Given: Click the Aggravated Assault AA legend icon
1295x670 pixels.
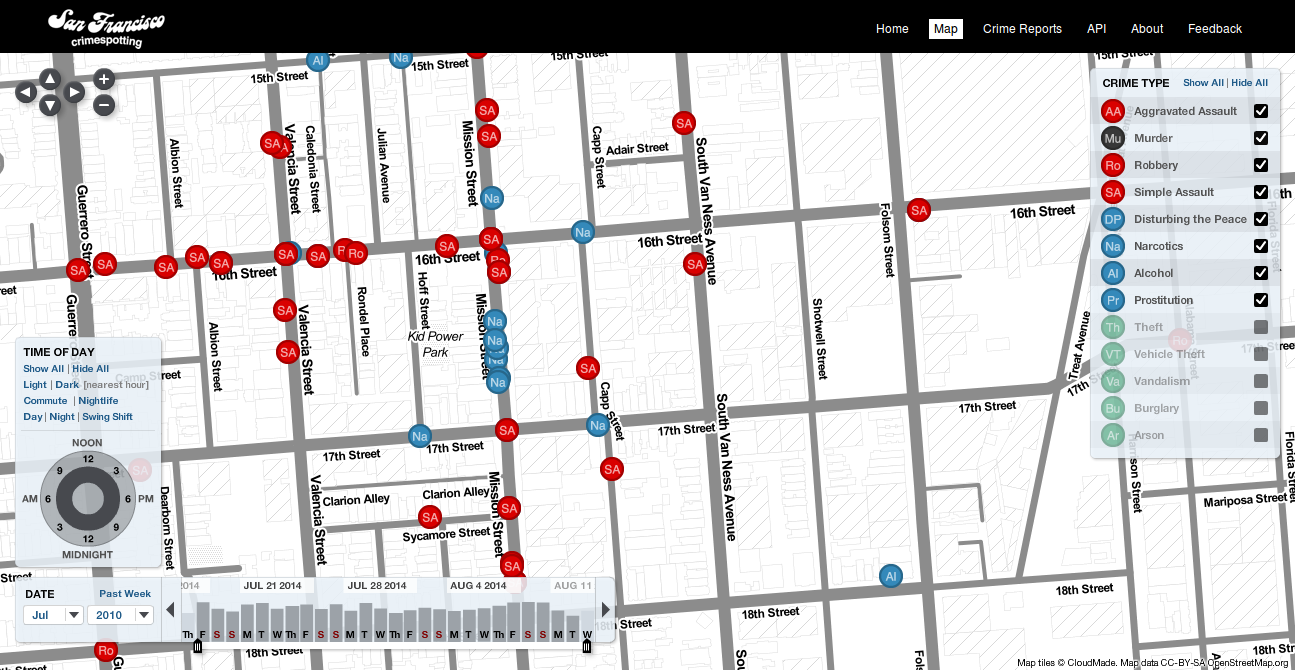Looking at the screenshot, I should [1113, 111].
